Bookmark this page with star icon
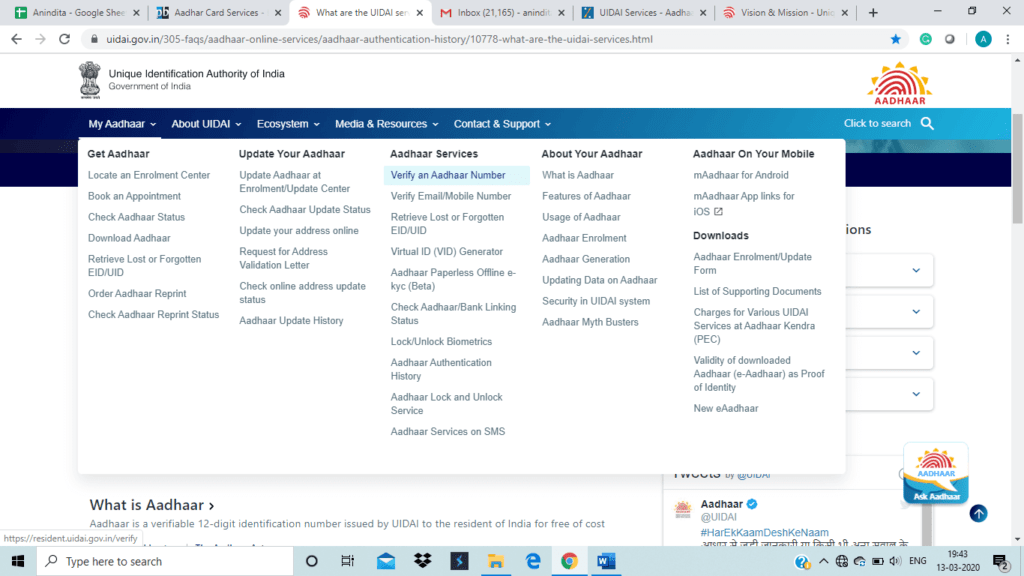1024x576 pixels. 895,39
